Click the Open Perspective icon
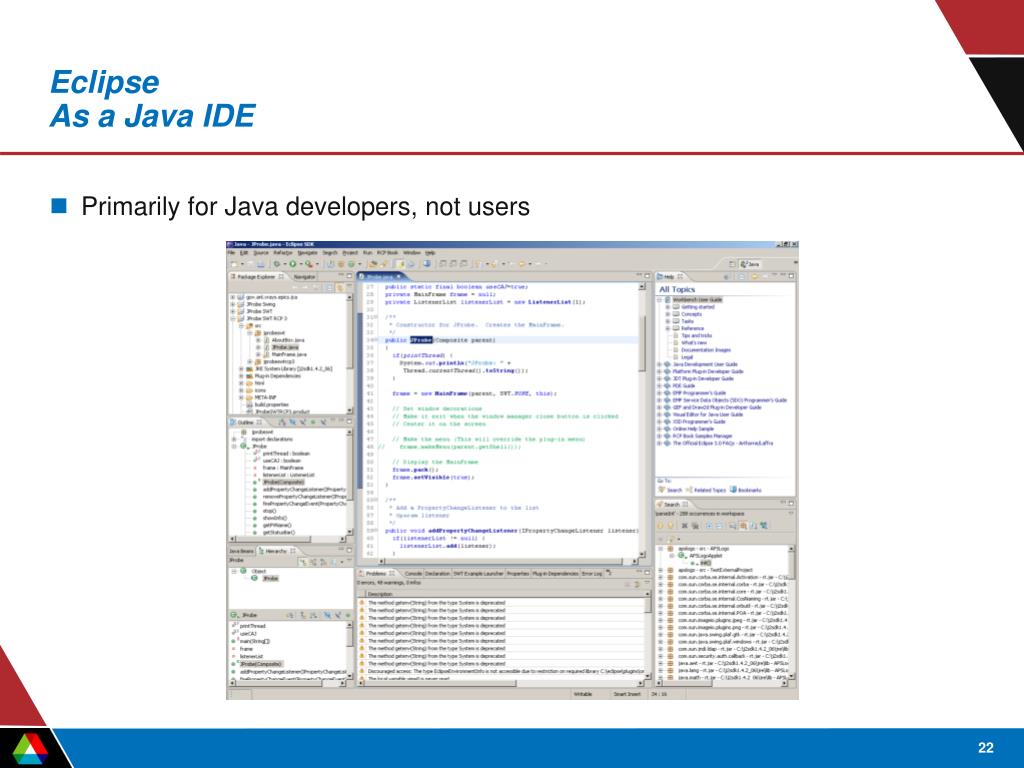 [732, 264]
